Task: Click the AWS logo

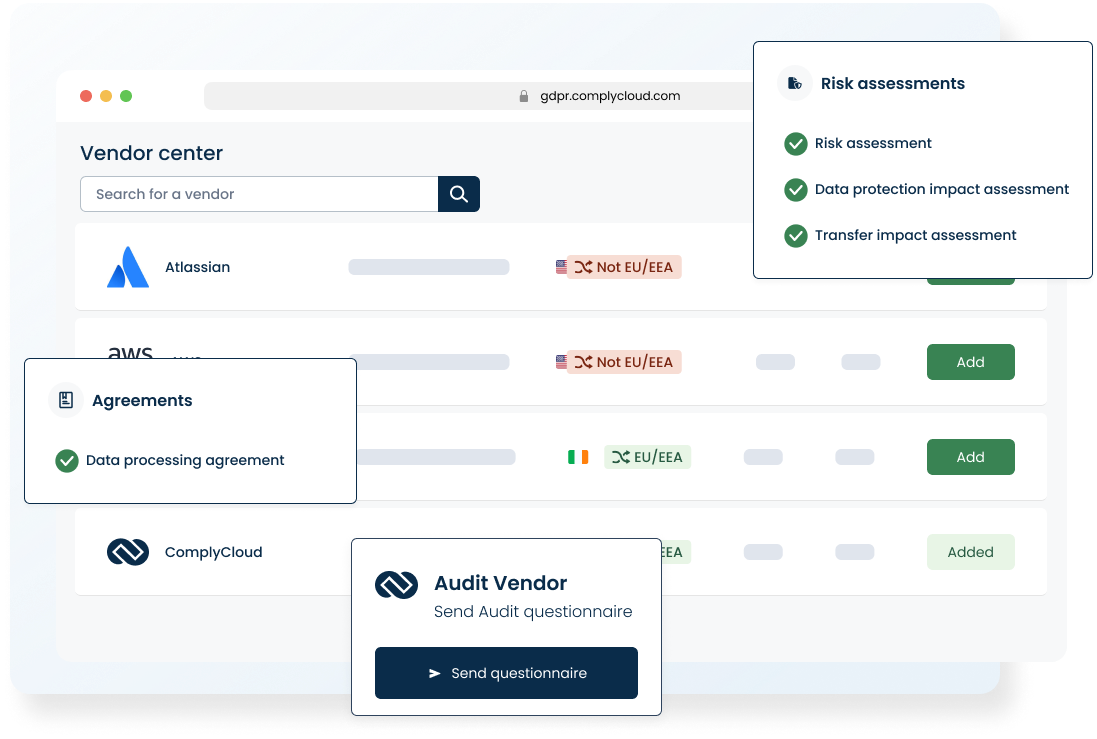Action: click(x=130, y=352)
